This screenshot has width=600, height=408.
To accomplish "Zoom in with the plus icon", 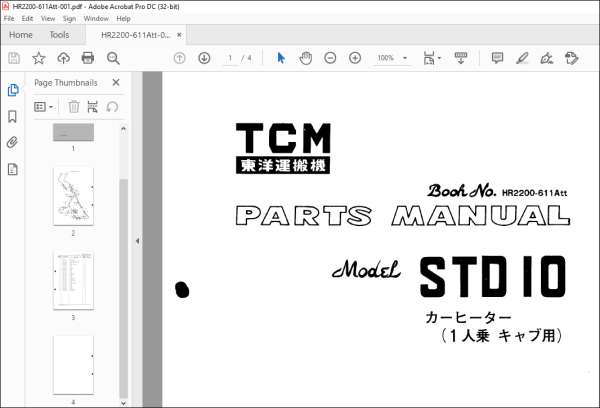I will coord(355,58).
